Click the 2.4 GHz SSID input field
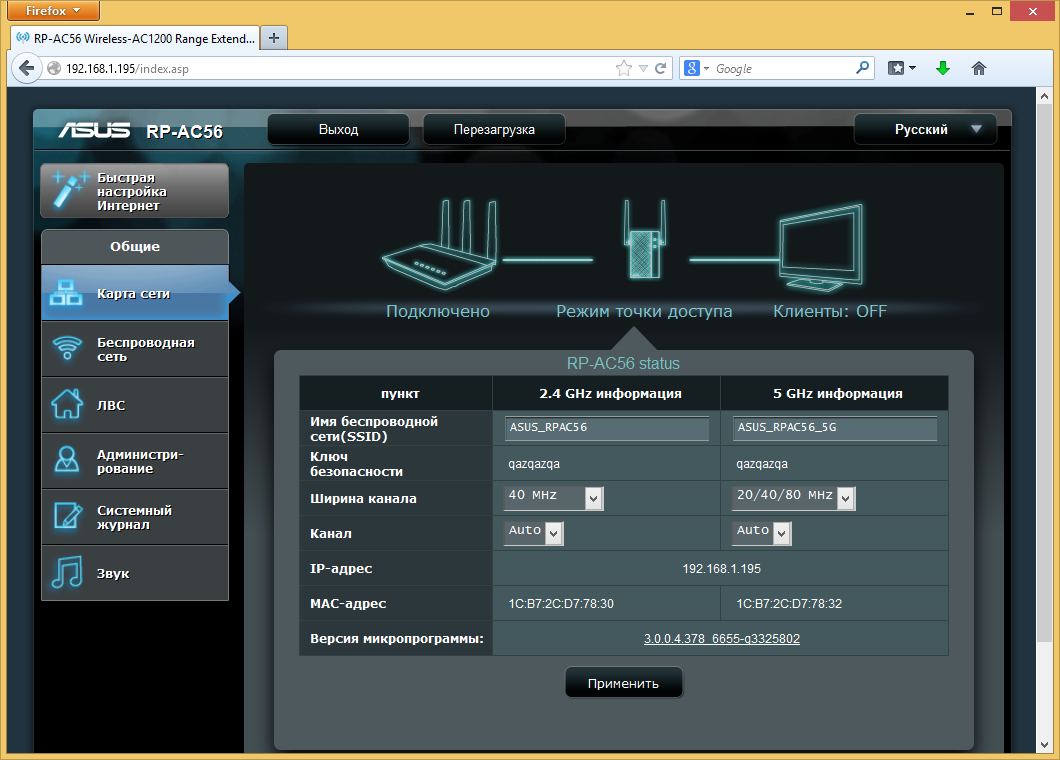The height and width of the screenshot is (760, 1060). (606, 427)
